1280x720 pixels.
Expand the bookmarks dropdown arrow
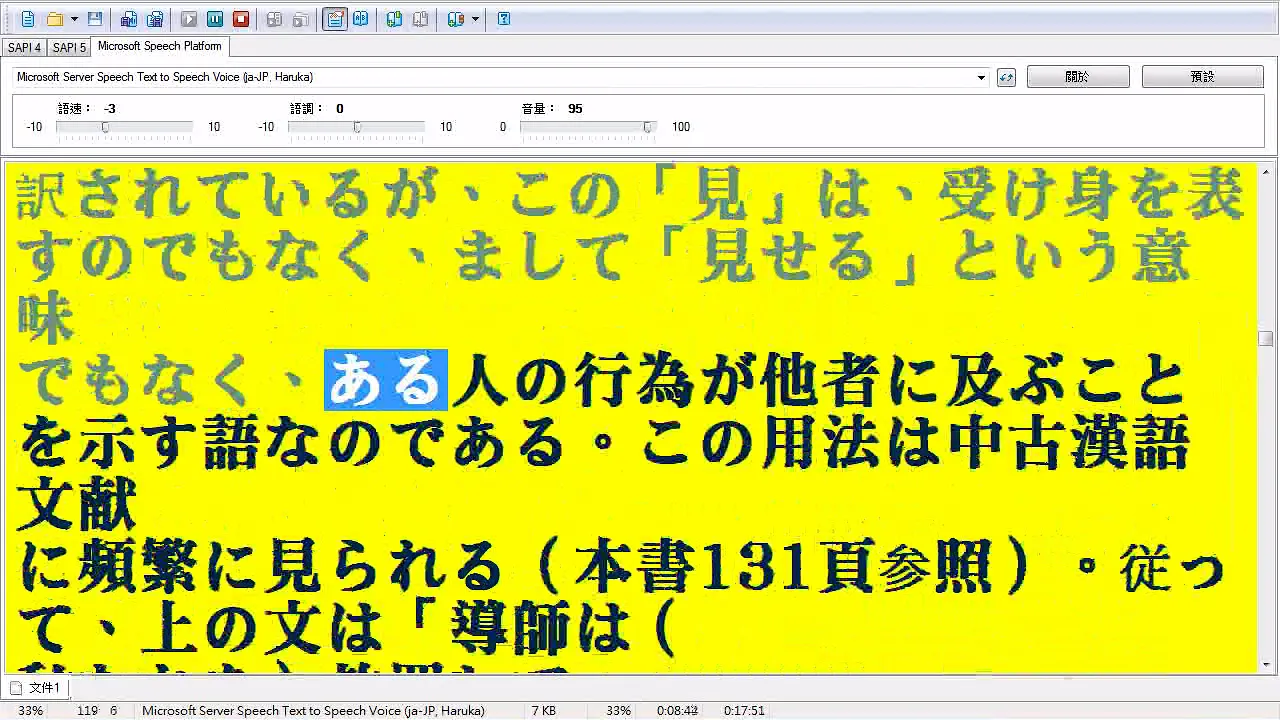pos(475,19)
